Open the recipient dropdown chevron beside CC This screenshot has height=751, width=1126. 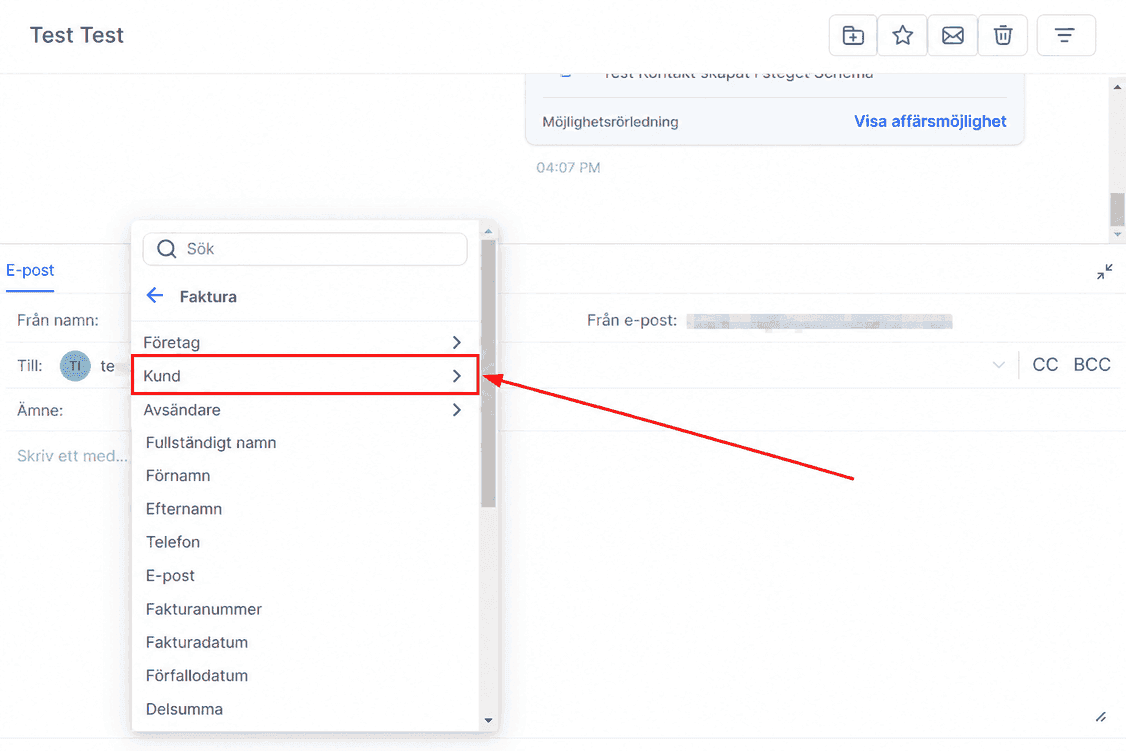(x=998, y=365)
